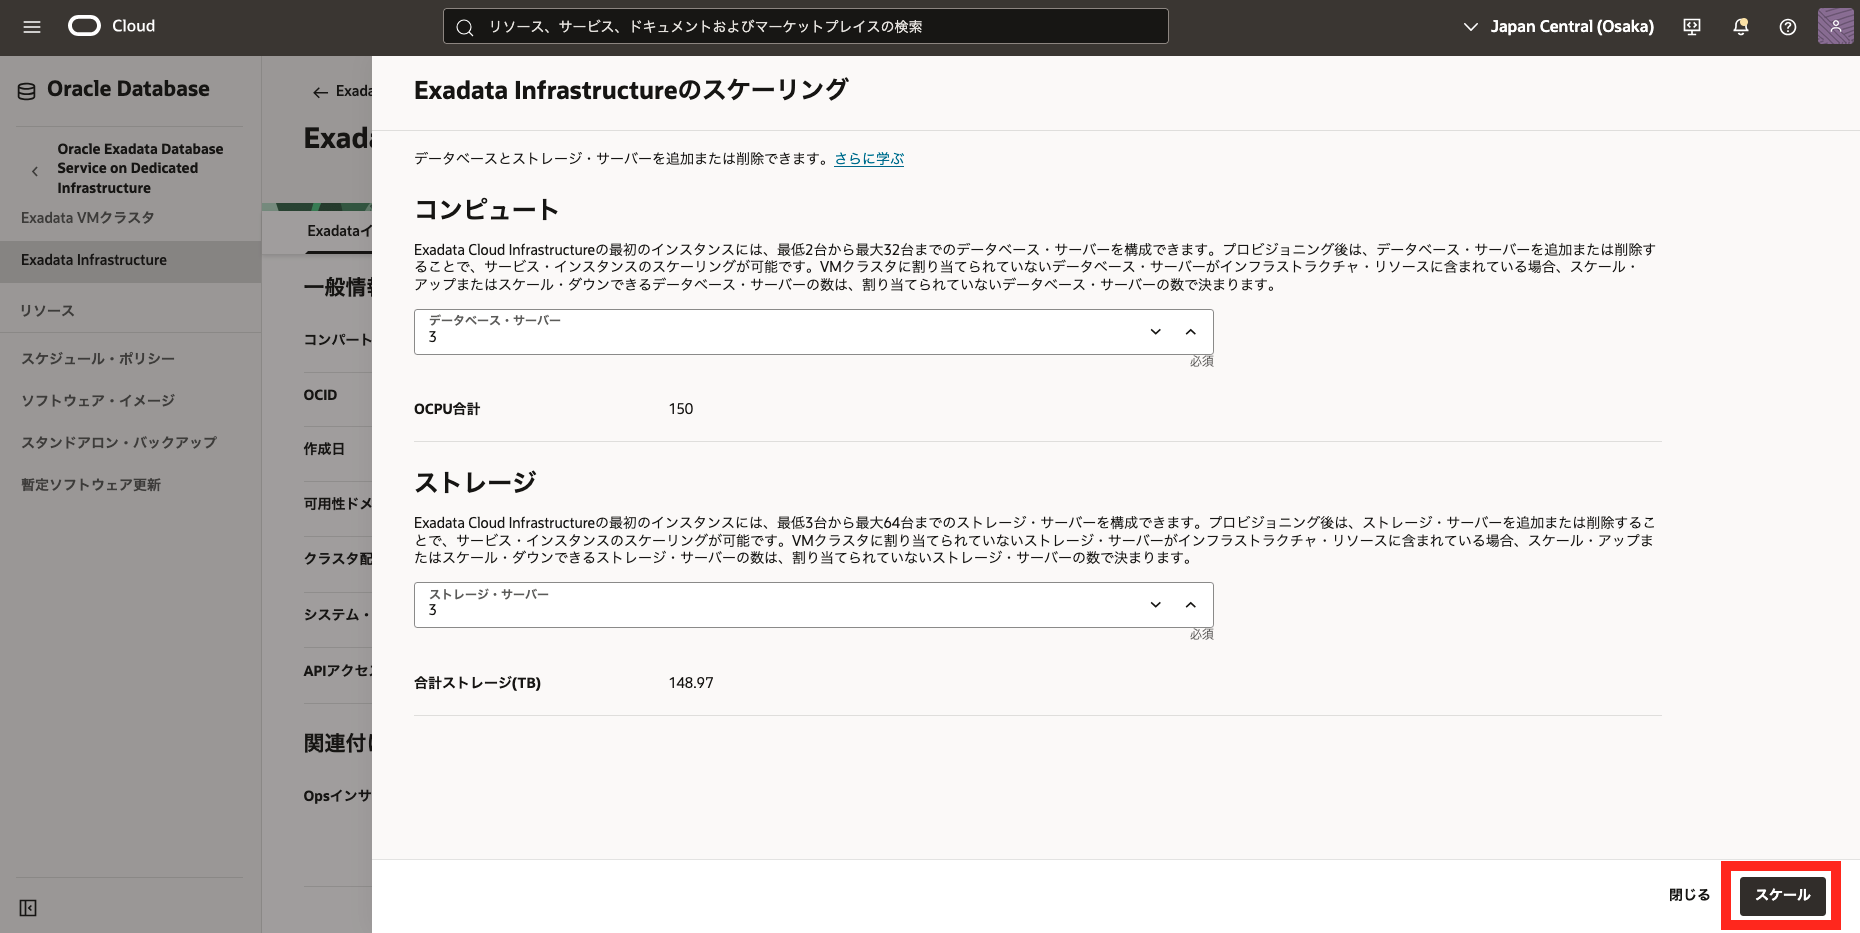The image size is (1860, 933).
Task: Click the top search input field
Action: 805,27
